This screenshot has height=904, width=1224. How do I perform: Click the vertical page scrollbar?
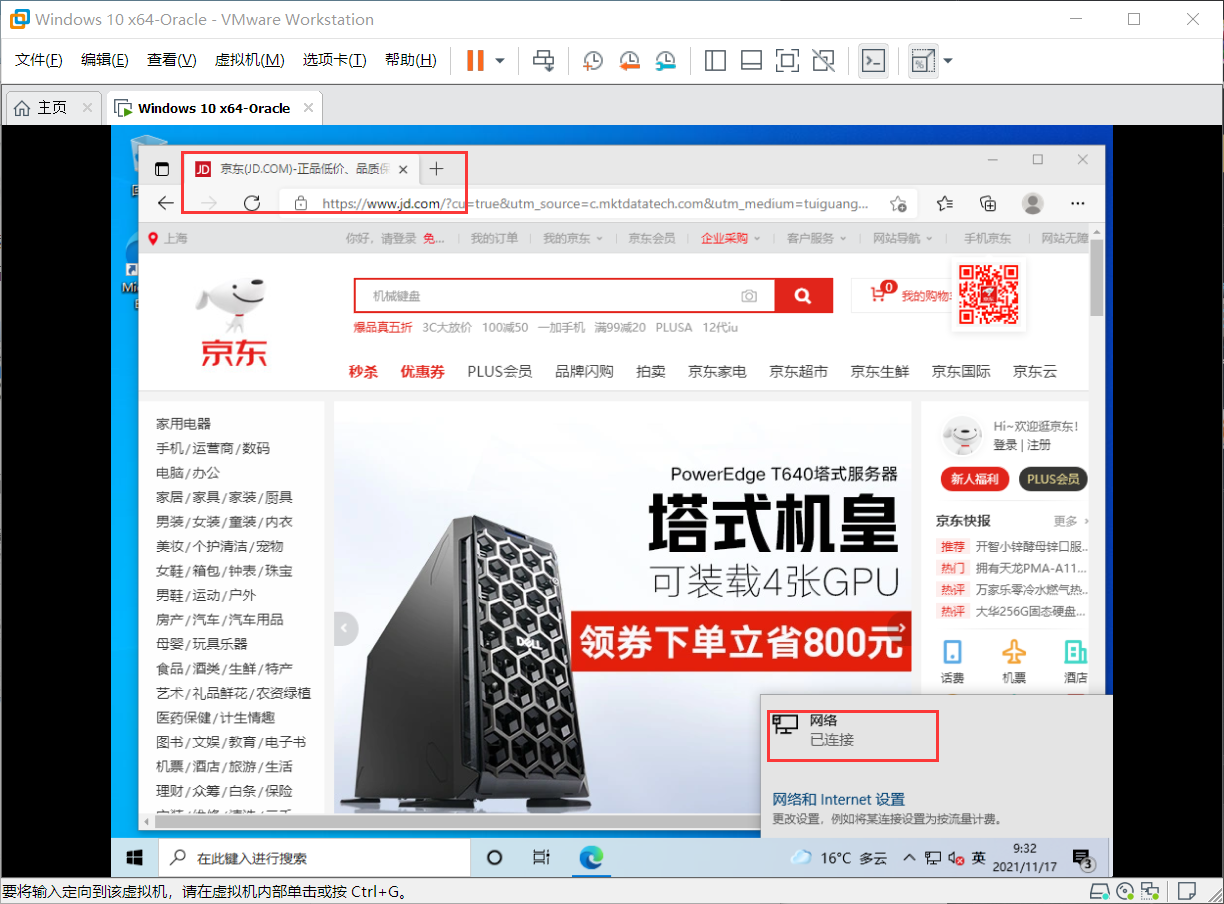[1097, 276]
